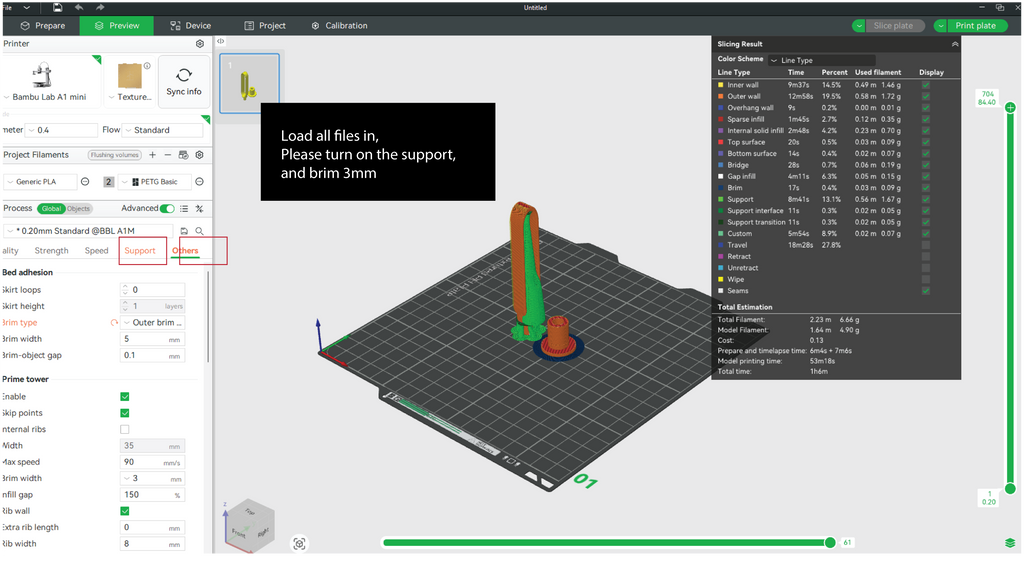Uncheck Prime tower Enable checkbox

125,397
